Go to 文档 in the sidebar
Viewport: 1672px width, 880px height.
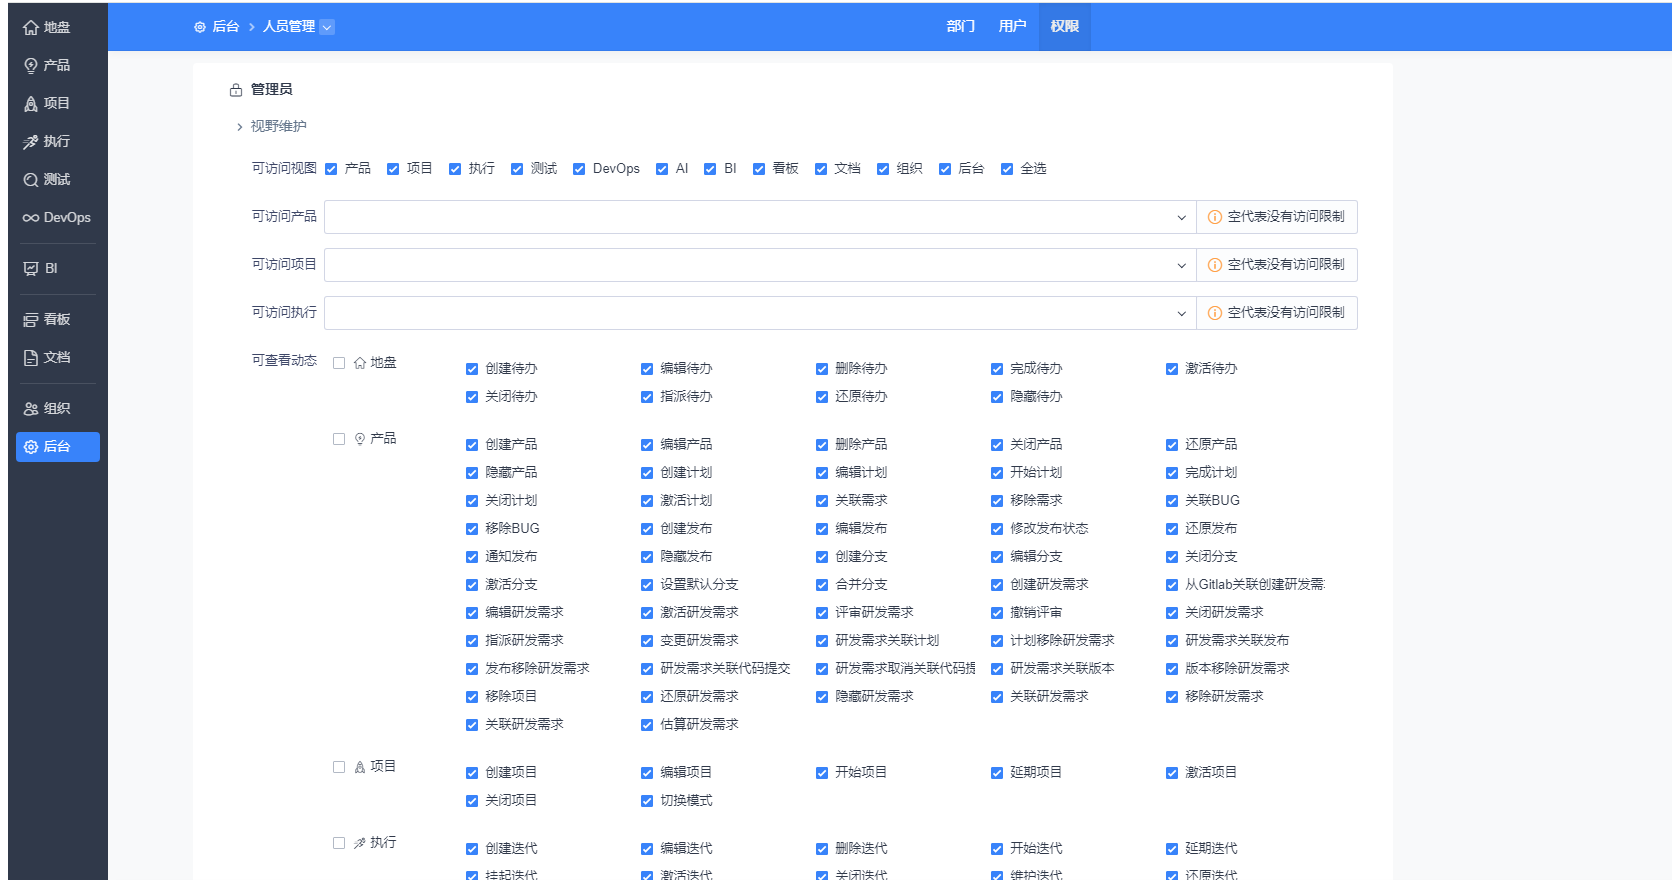pos(47,358)
